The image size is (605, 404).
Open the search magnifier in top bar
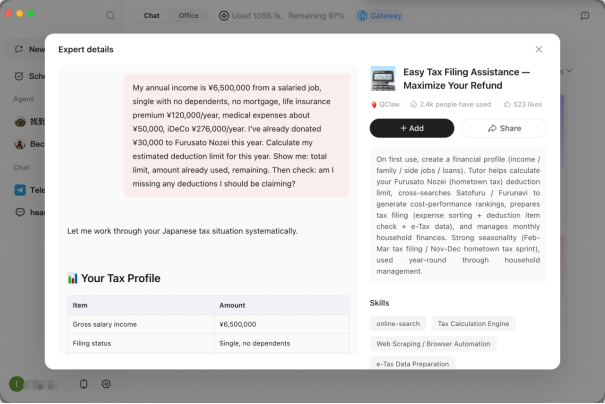click(110, 16)
